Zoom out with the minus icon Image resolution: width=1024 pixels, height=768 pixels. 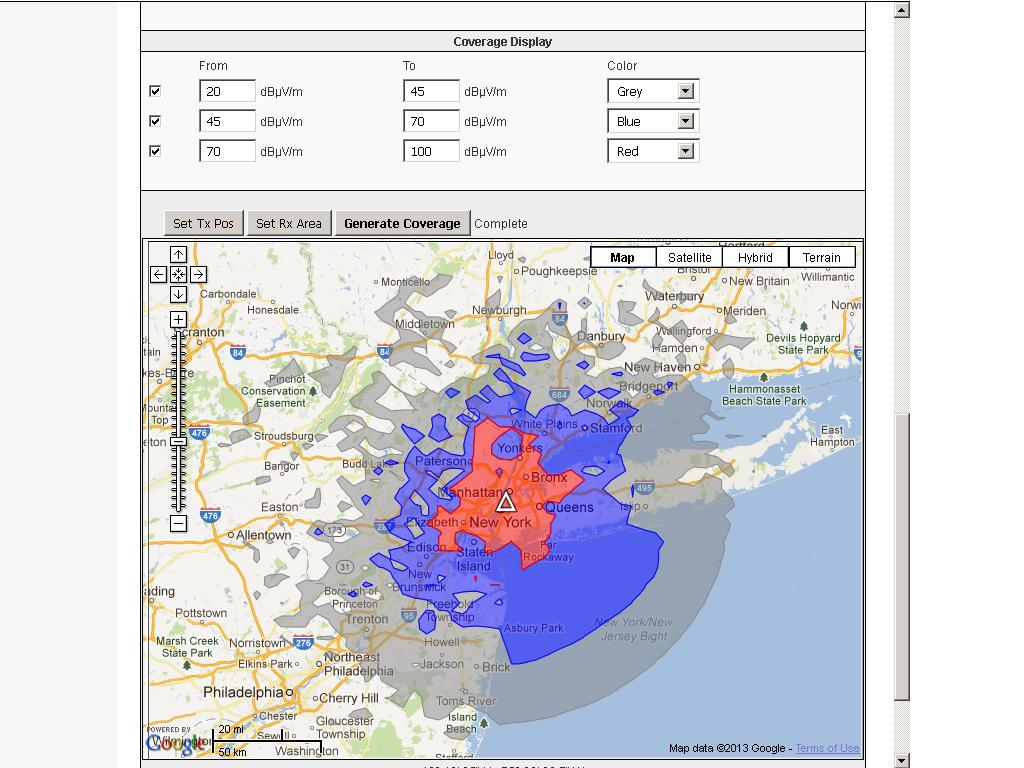(178, 523)
